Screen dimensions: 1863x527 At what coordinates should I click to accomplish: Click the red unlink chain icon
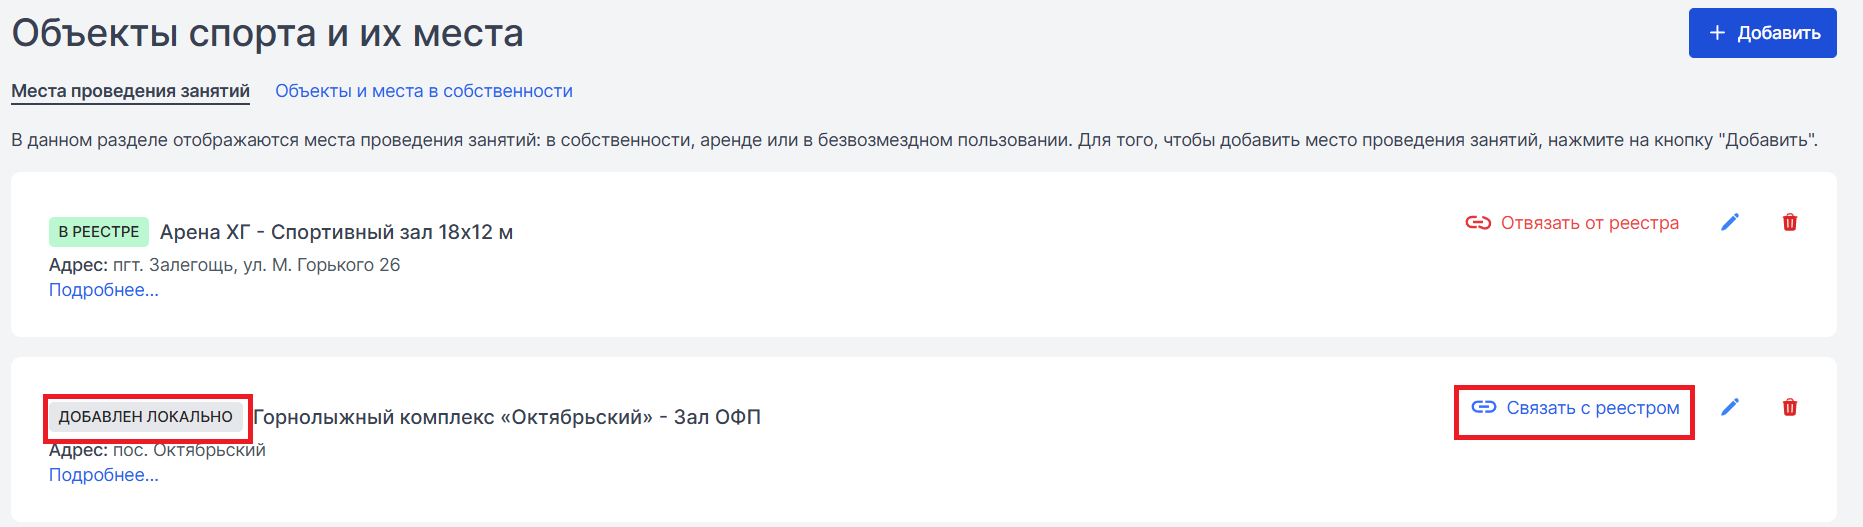click(x=1478, y=222)
